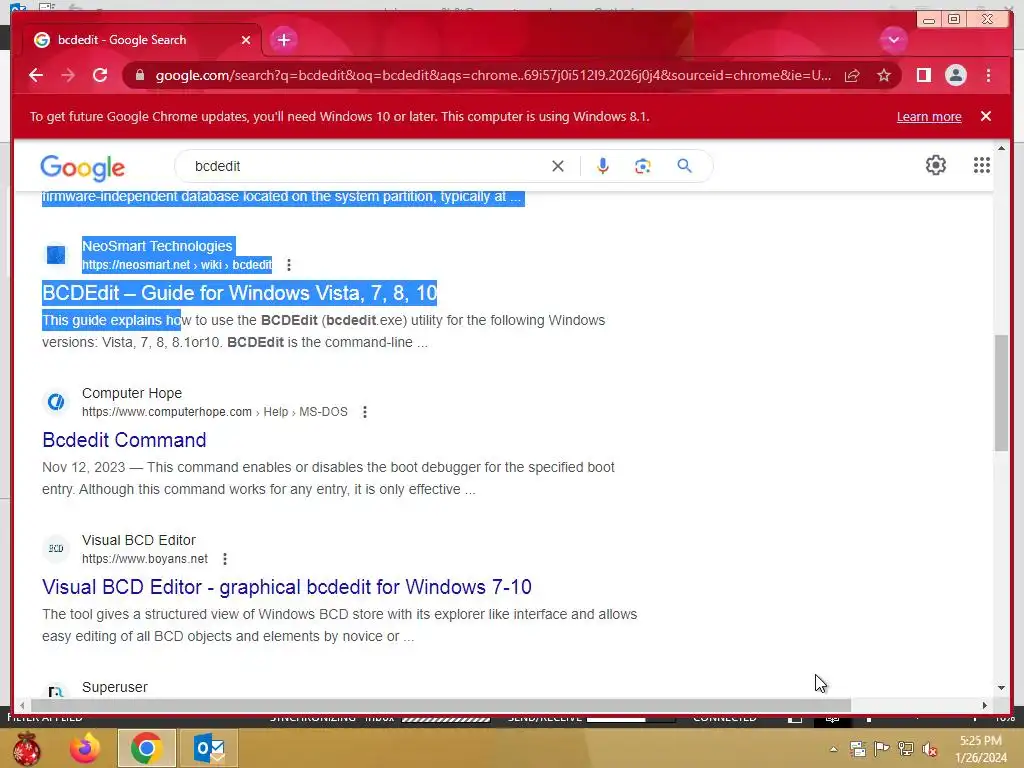Open the Learn more link
1024x768 pixels.
(929, 117)
